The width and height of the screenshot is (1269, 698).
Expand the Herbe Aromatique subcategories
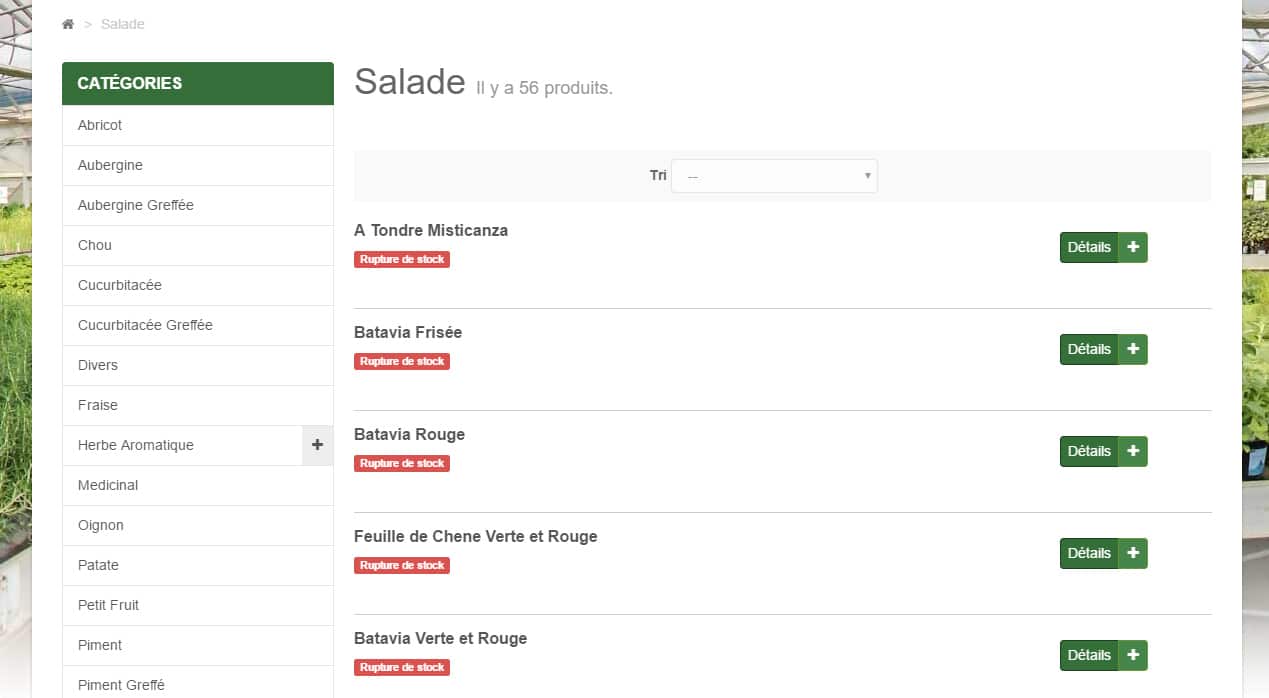coord(317,445)
